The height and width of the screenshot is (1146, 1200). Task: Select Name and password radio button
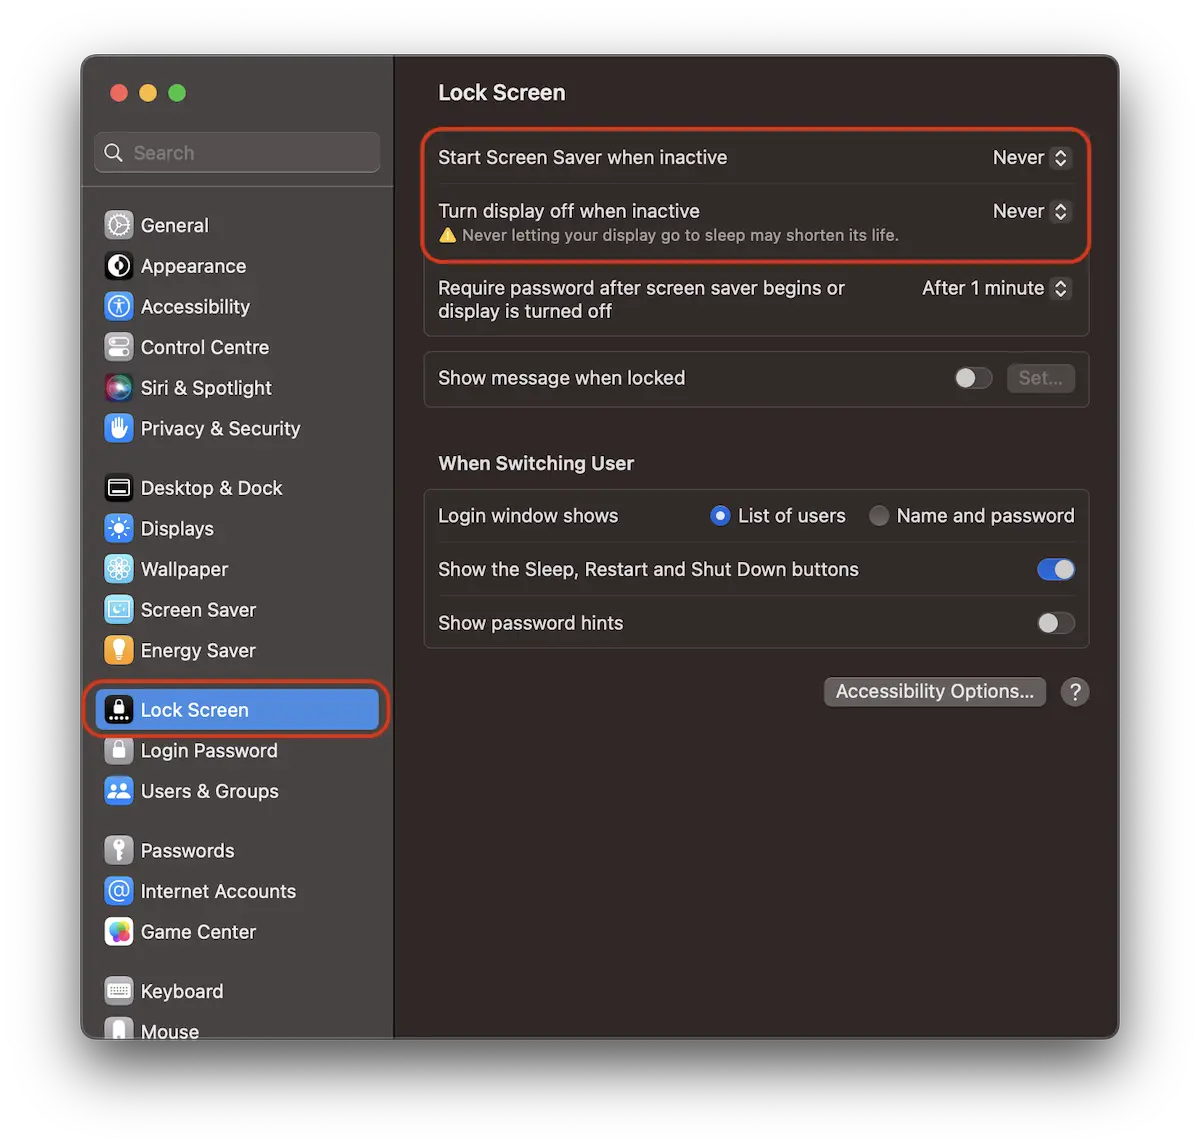click(x=879, y=516)
